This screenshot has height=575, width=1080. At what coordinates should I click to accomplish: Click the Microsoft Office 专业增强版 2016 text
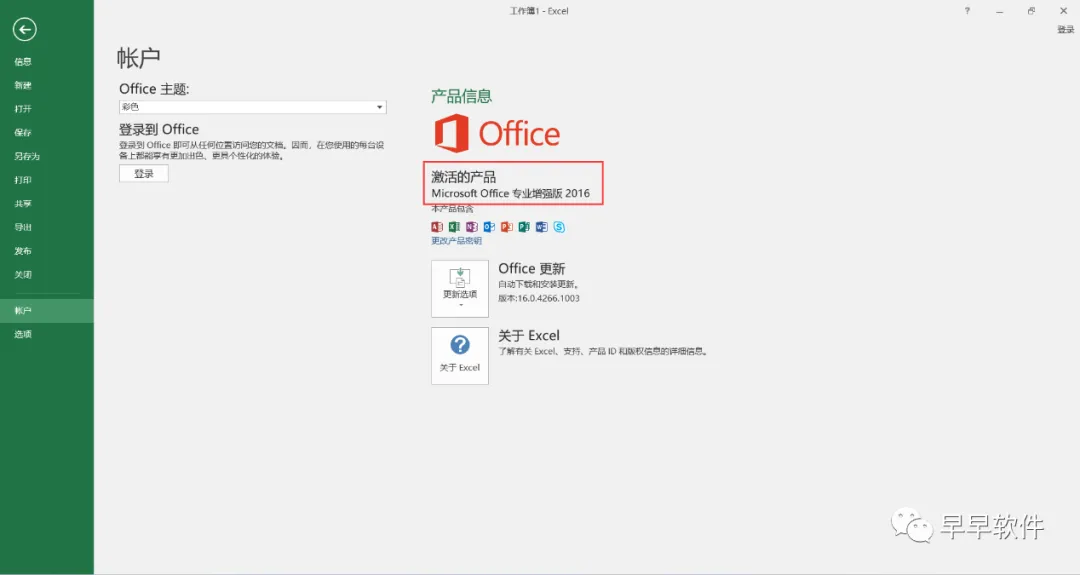tap(510, 194)
